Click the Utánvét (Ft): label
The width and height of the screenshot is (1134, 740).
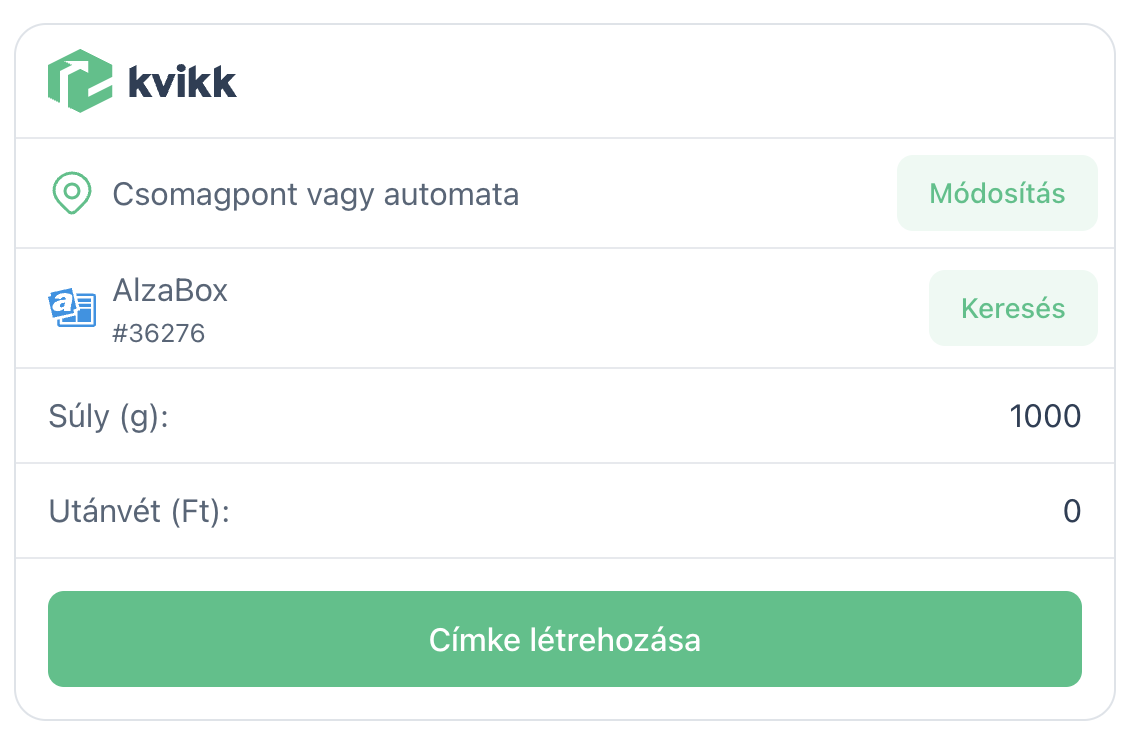pyautogui.click(x=139, y=511)
